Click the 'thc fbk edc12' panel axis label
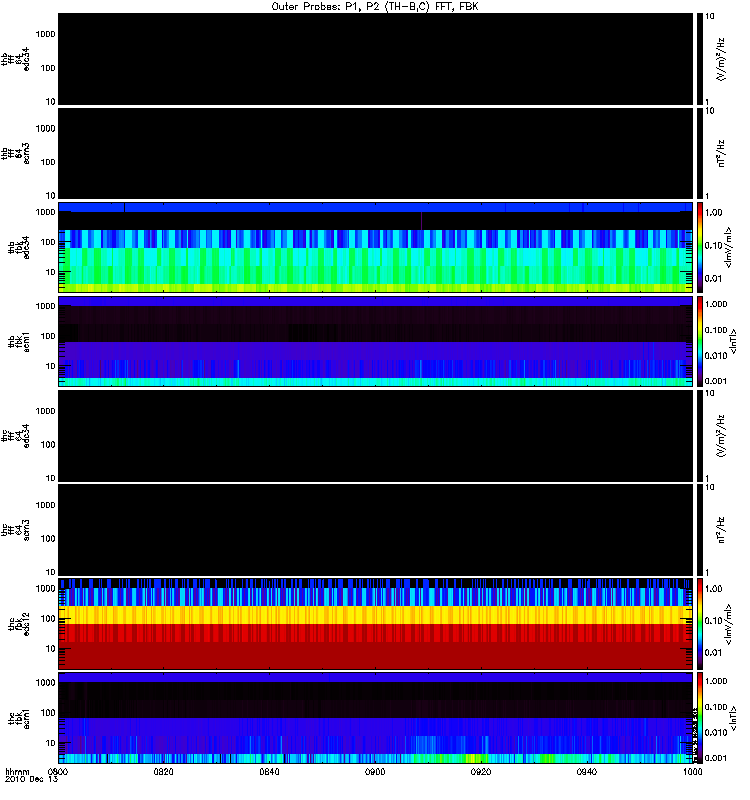Viewport: 750px width, 800px height. click(19, 624)
